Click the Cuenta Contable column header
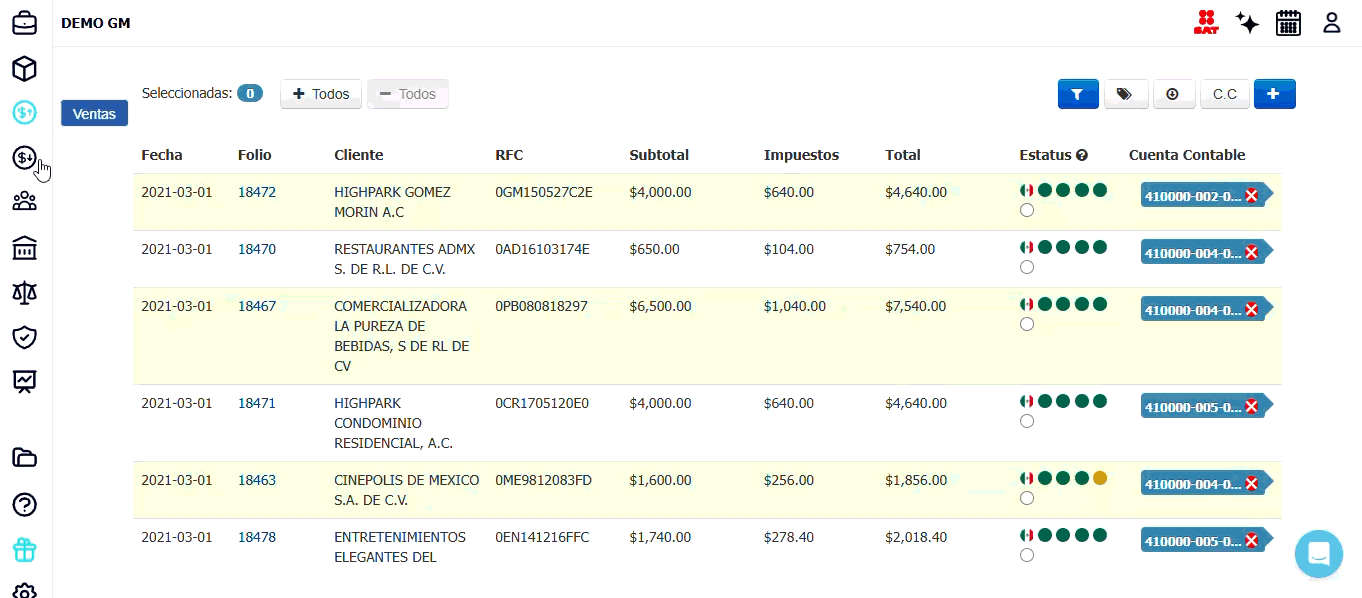This screenshot has width=1362, height=598. tap(1187, 155)
